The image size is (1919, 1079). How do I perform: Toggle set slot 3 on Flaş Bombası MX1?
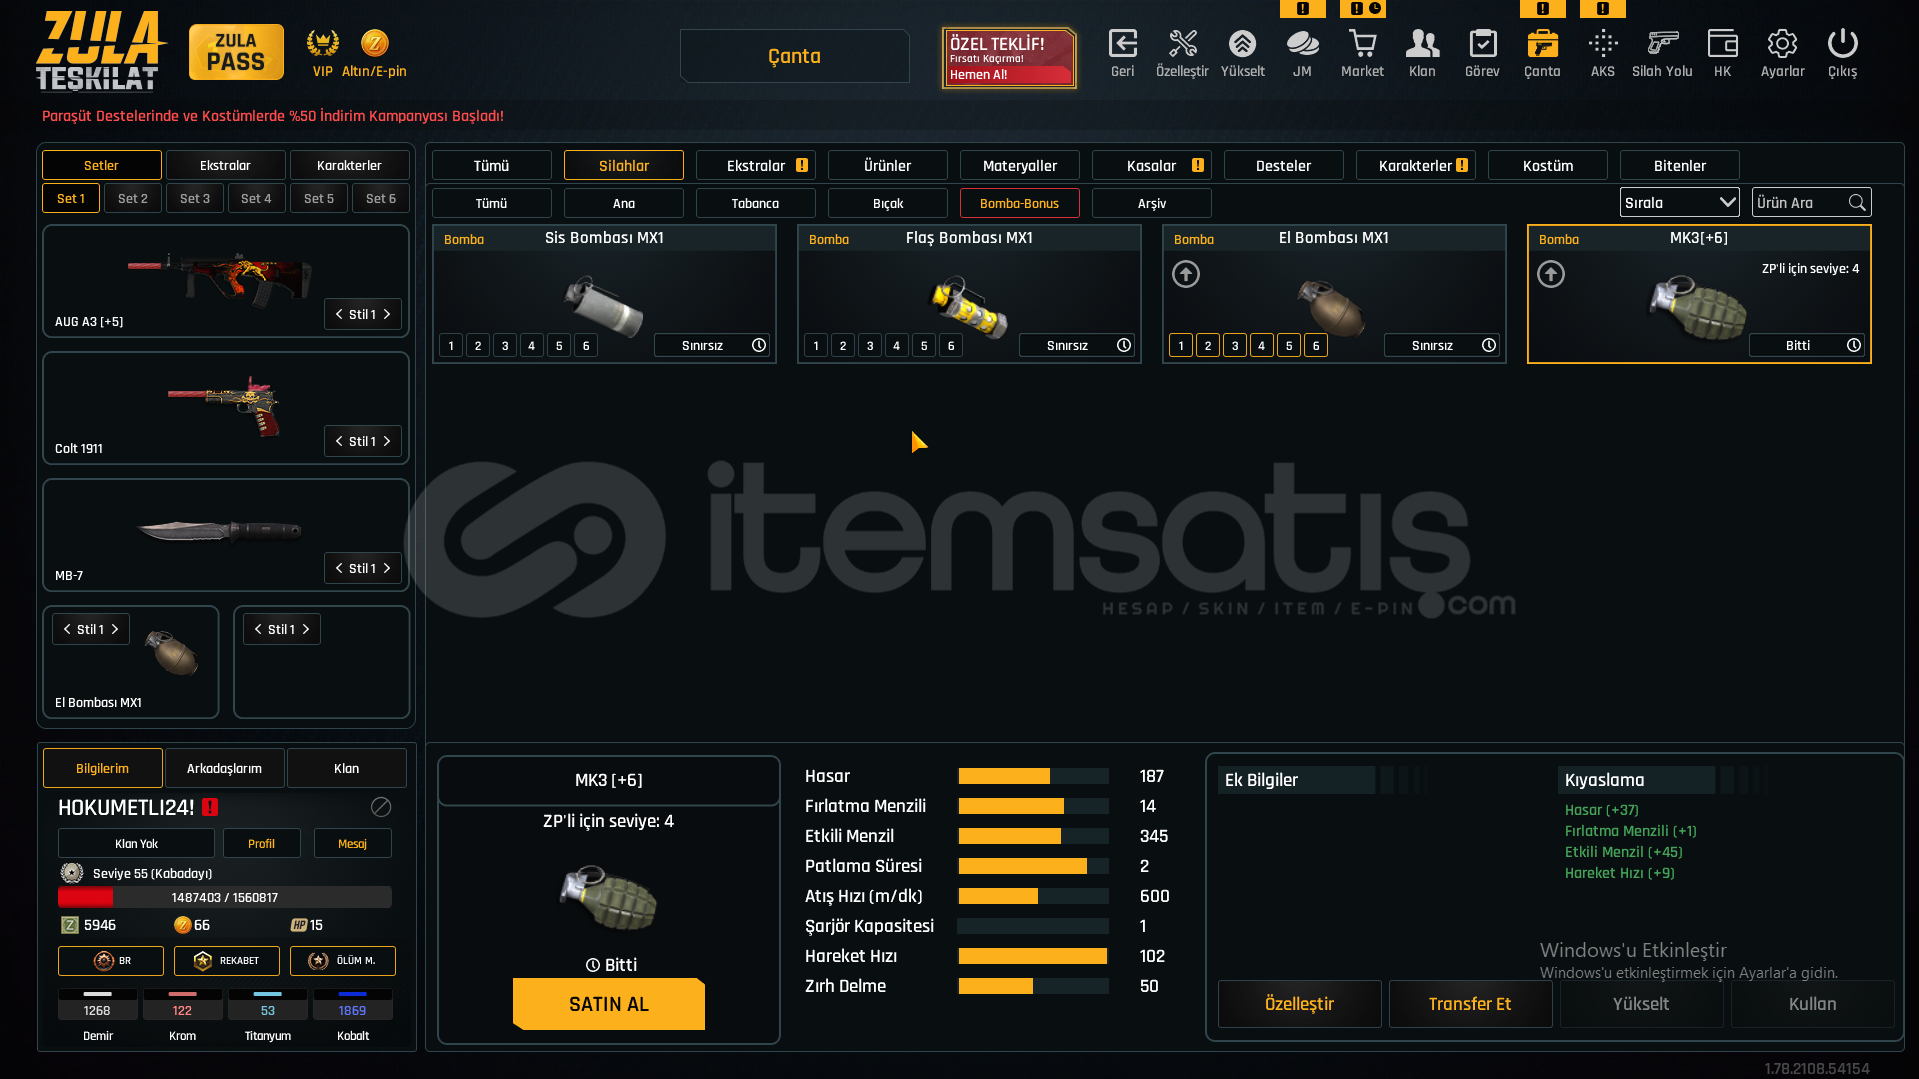(870, 346)
